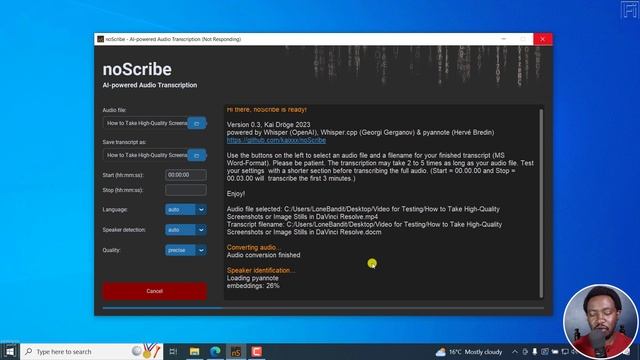This screenshot has width=640, height=360.
Task: Select the noScribe taskbar icon
Action: pos(236,351)
